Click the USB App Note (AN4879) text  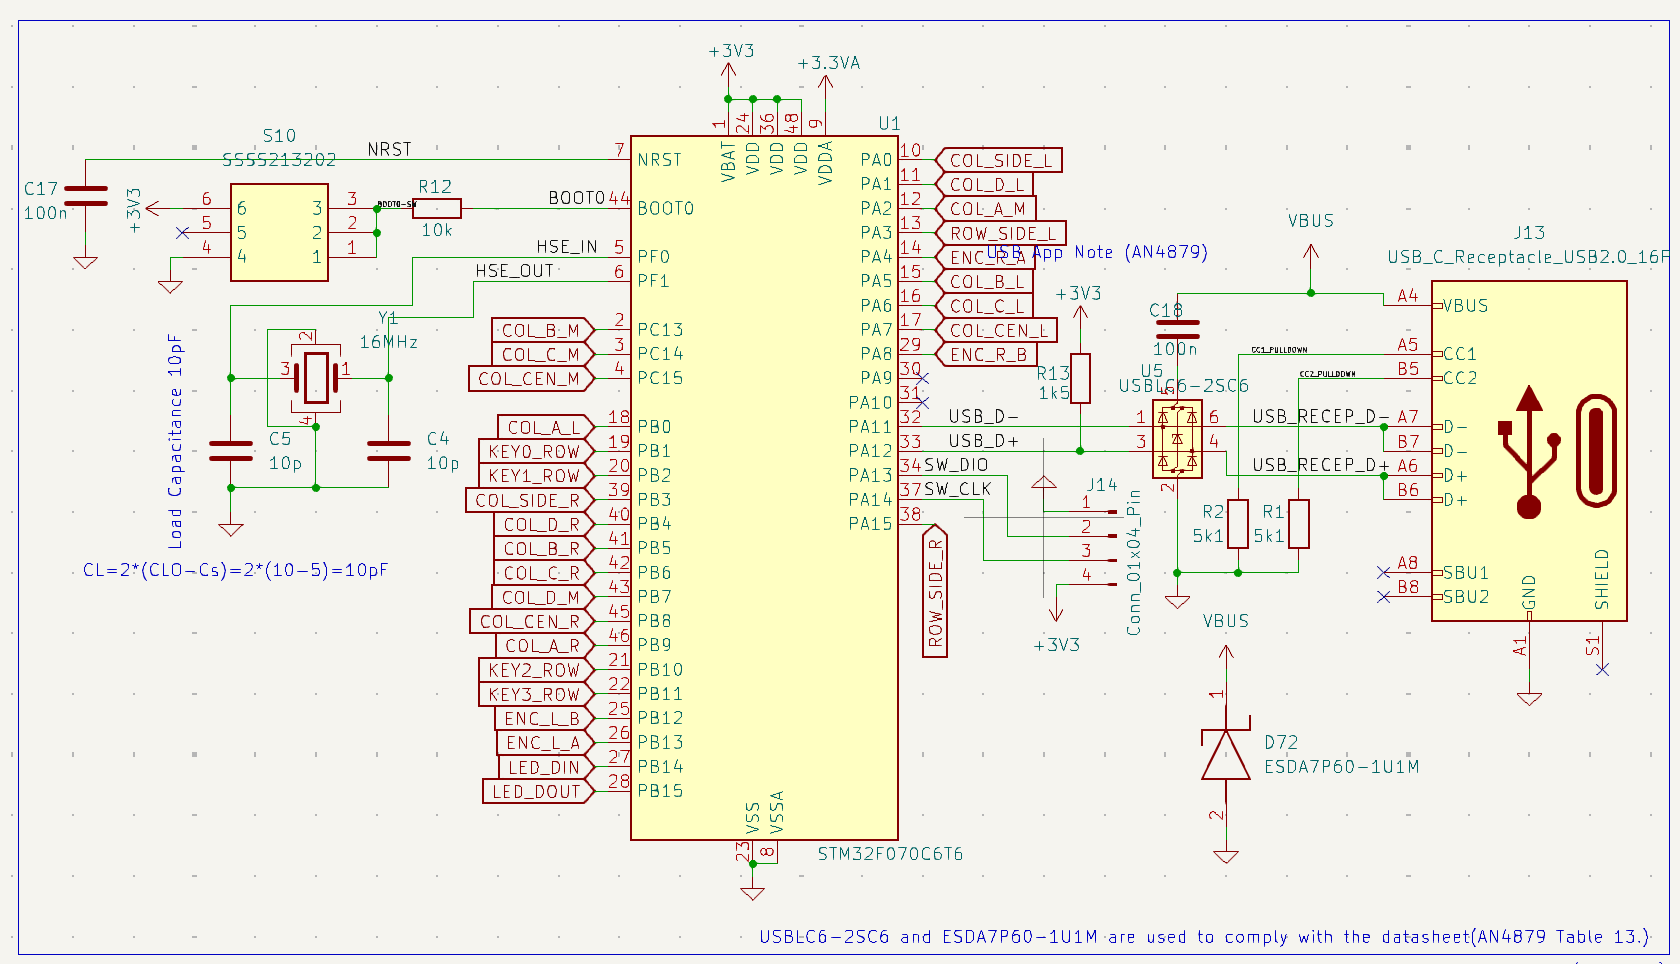[x=1094, y=253]
